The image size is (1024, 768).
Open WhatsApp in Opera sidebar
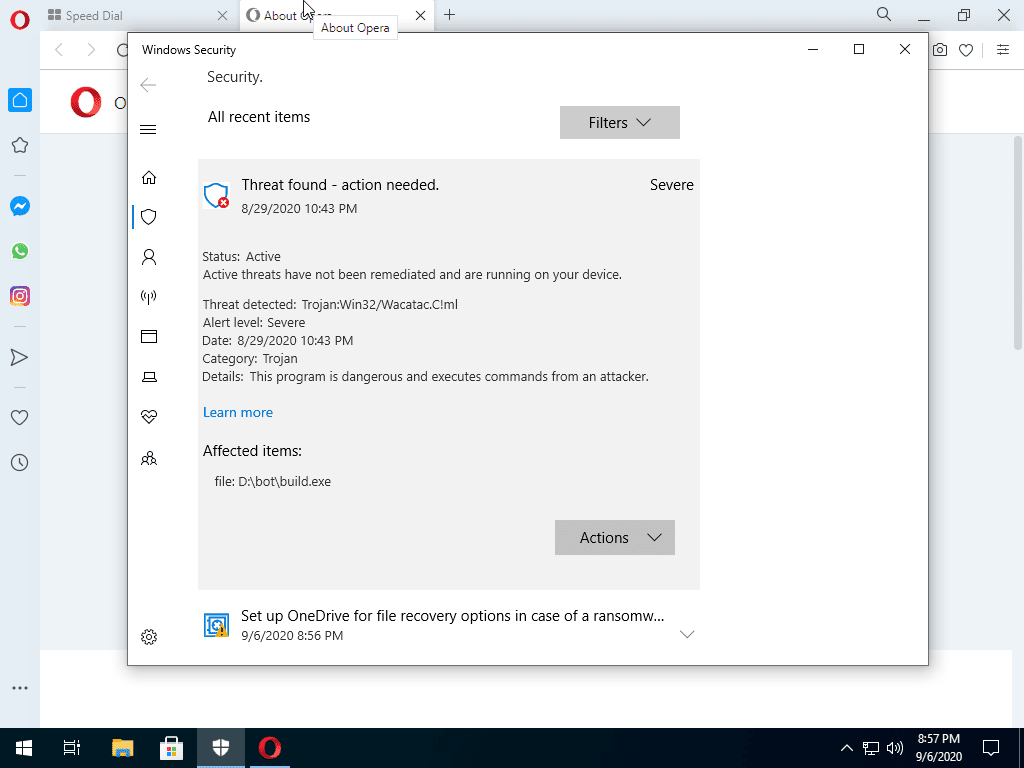click(x=19, y=251)
